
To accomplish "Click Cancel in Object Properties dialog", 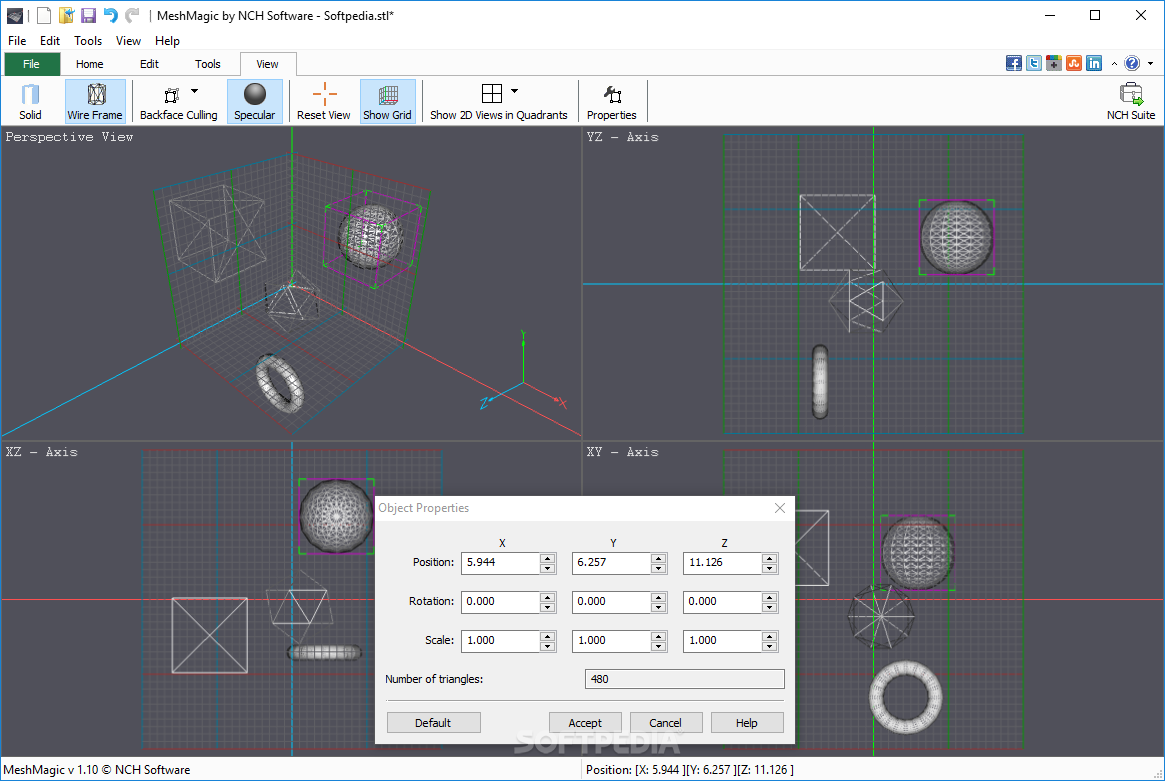I will tap(665, 722).
